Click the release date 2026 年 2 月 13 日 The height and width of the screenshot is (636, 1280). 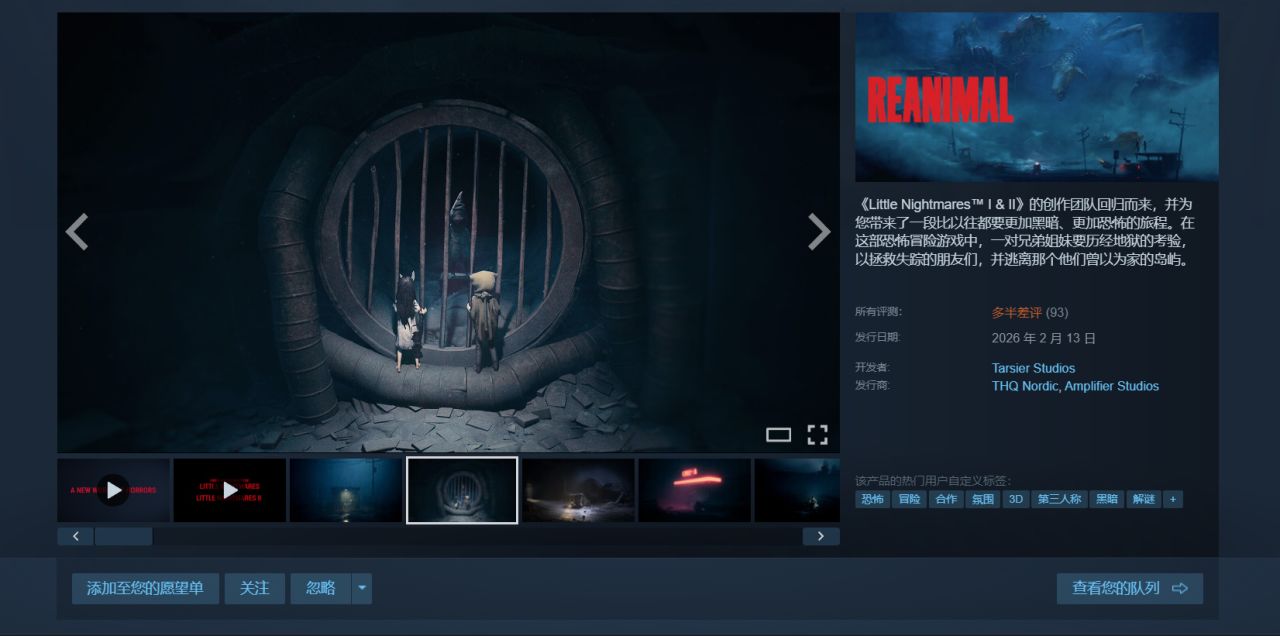[x=1044, y=338]
